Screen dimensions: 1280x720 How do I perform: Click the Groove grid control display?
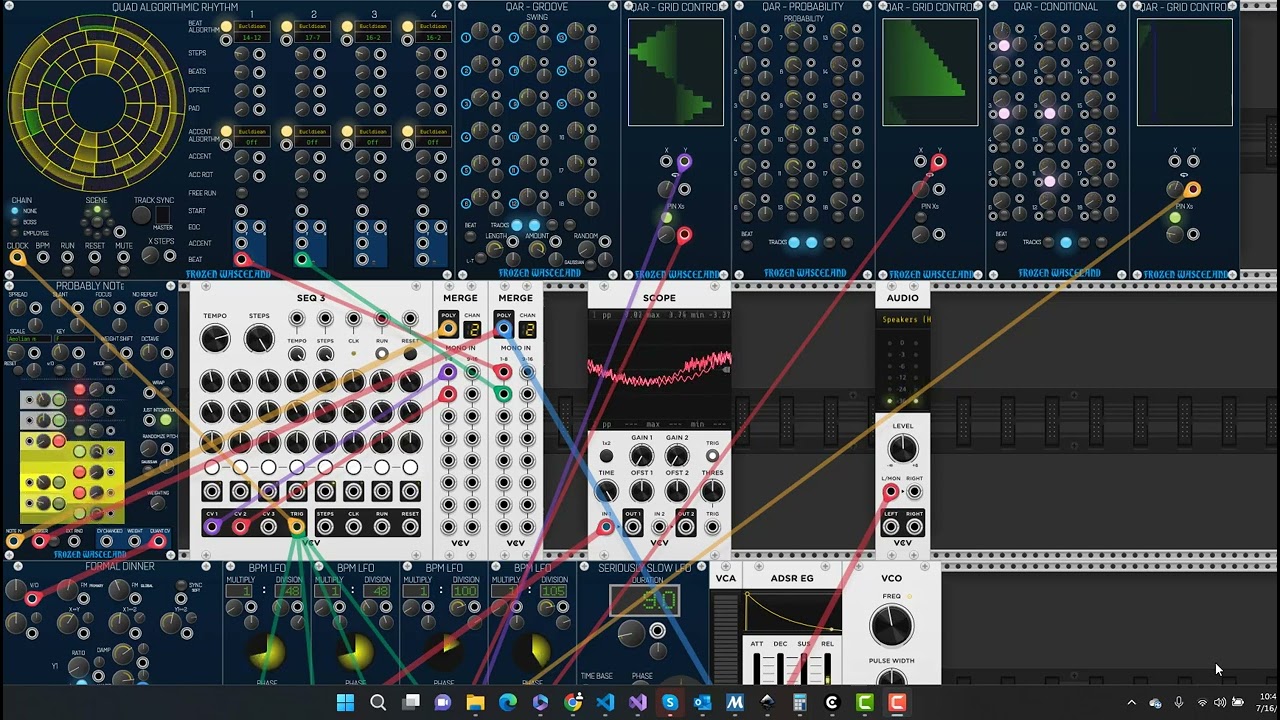tap(676, 72)
